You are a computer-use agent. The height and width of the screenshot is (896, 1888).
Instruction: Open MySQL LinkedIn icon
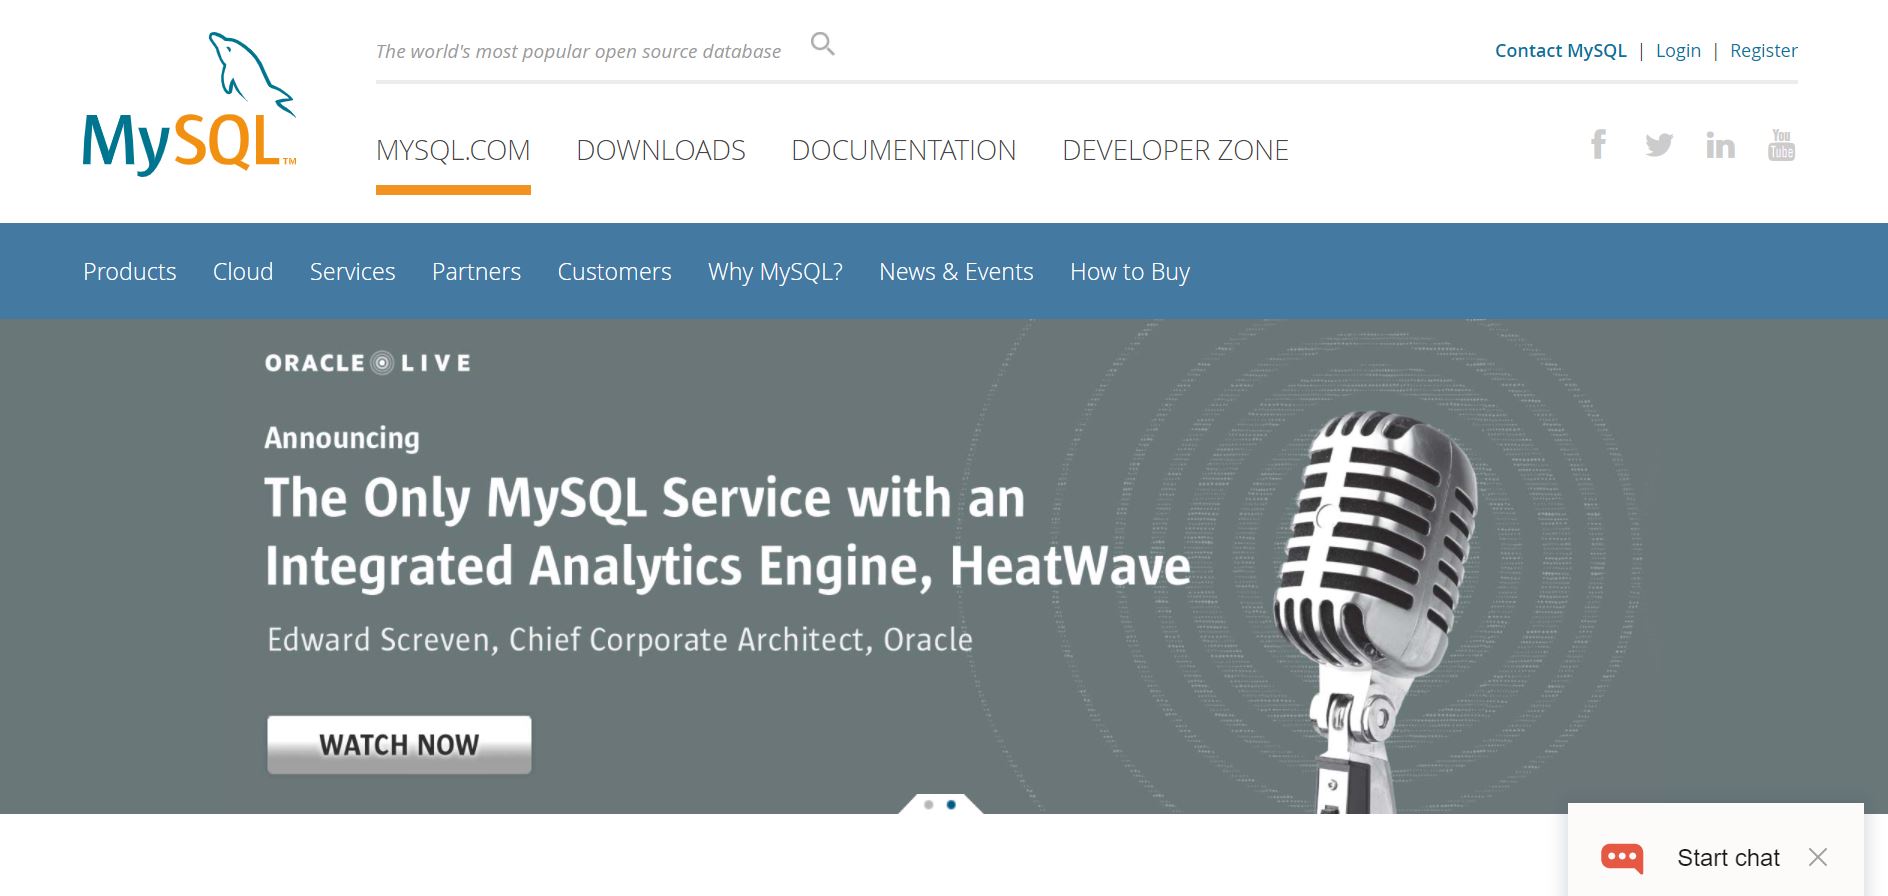click(x=1720, y=145)
